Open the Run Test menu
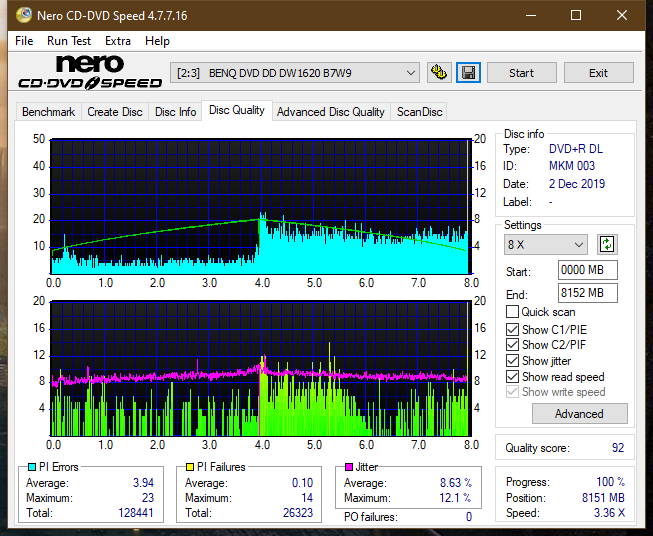 tap(69, 41)
